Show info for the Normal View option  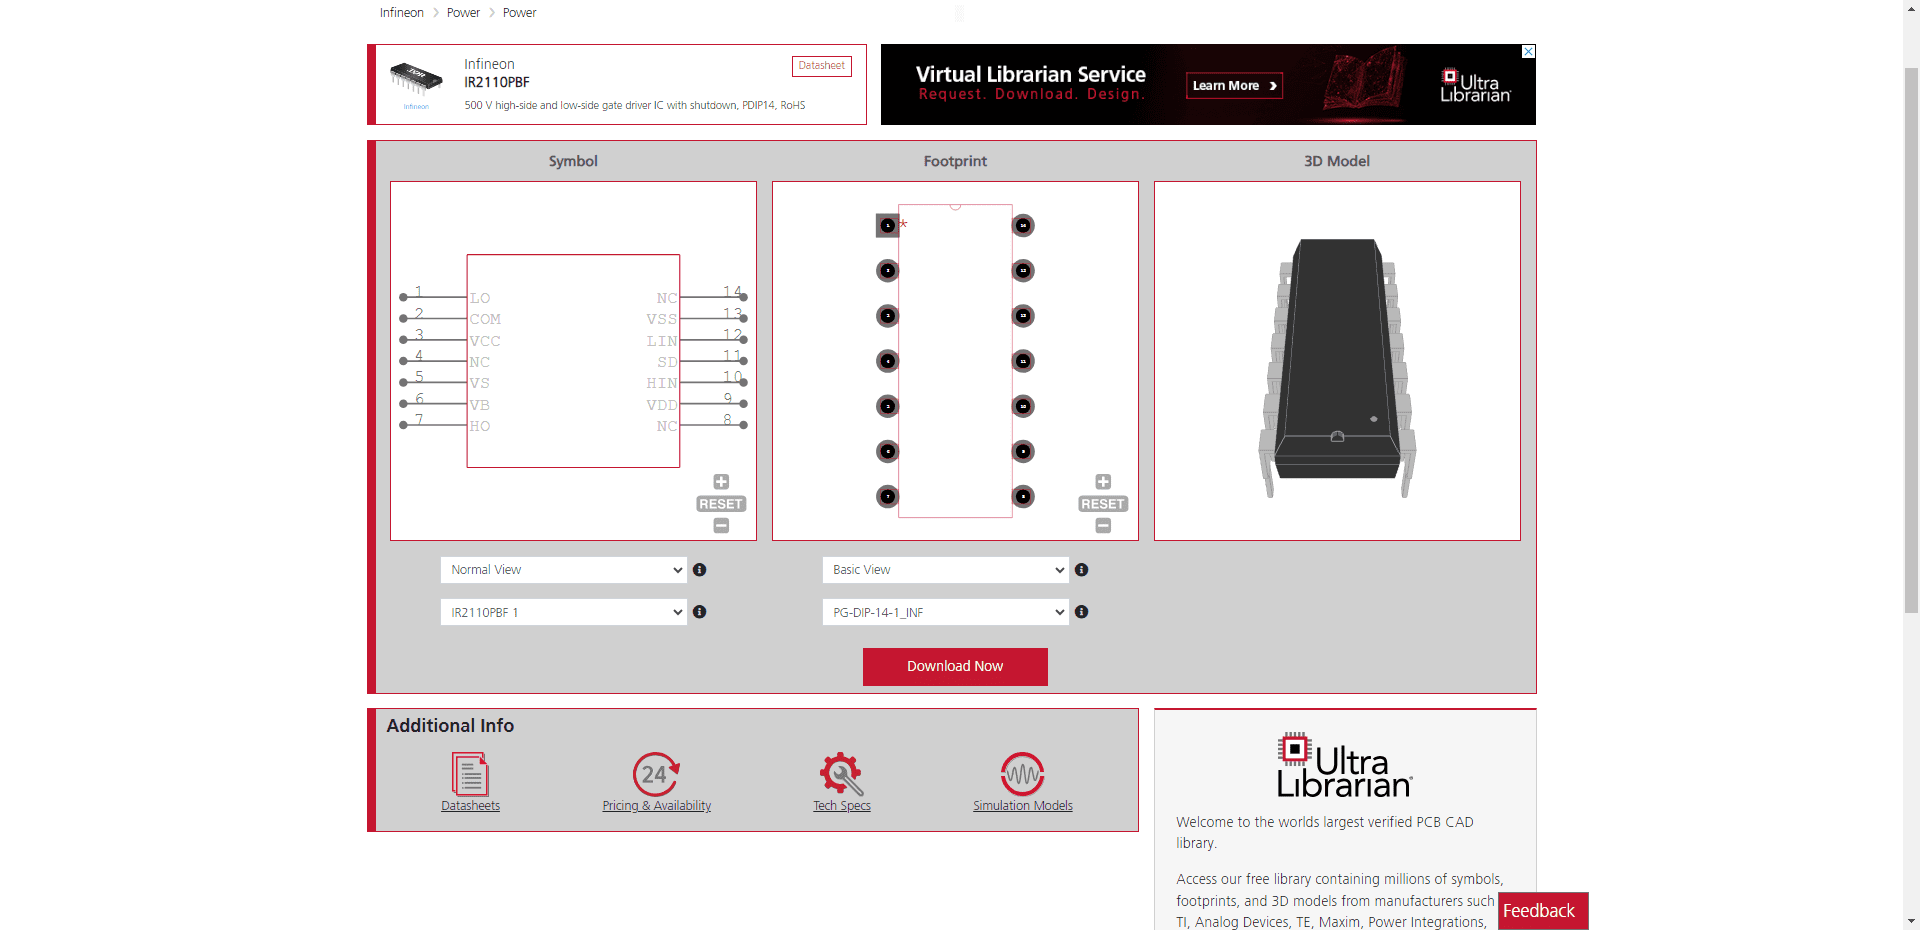point(700,570)
